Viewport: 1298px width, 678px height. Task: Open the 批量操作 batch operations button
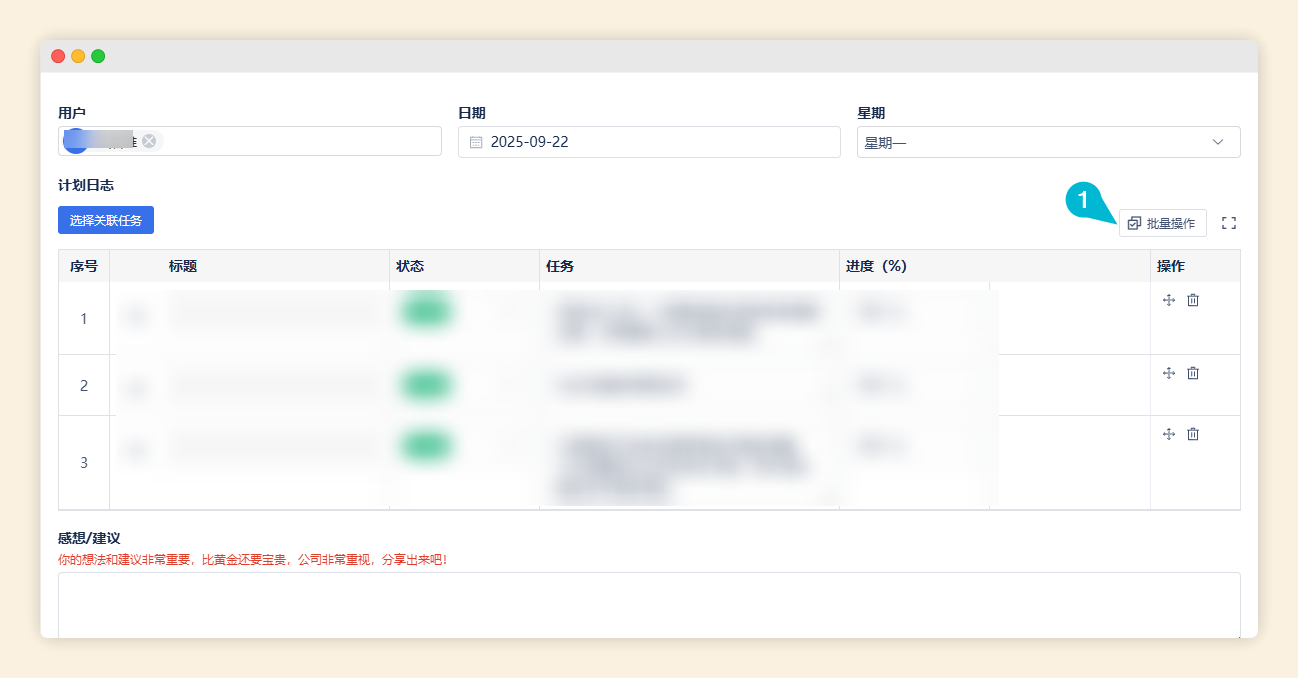(1162, 223)
